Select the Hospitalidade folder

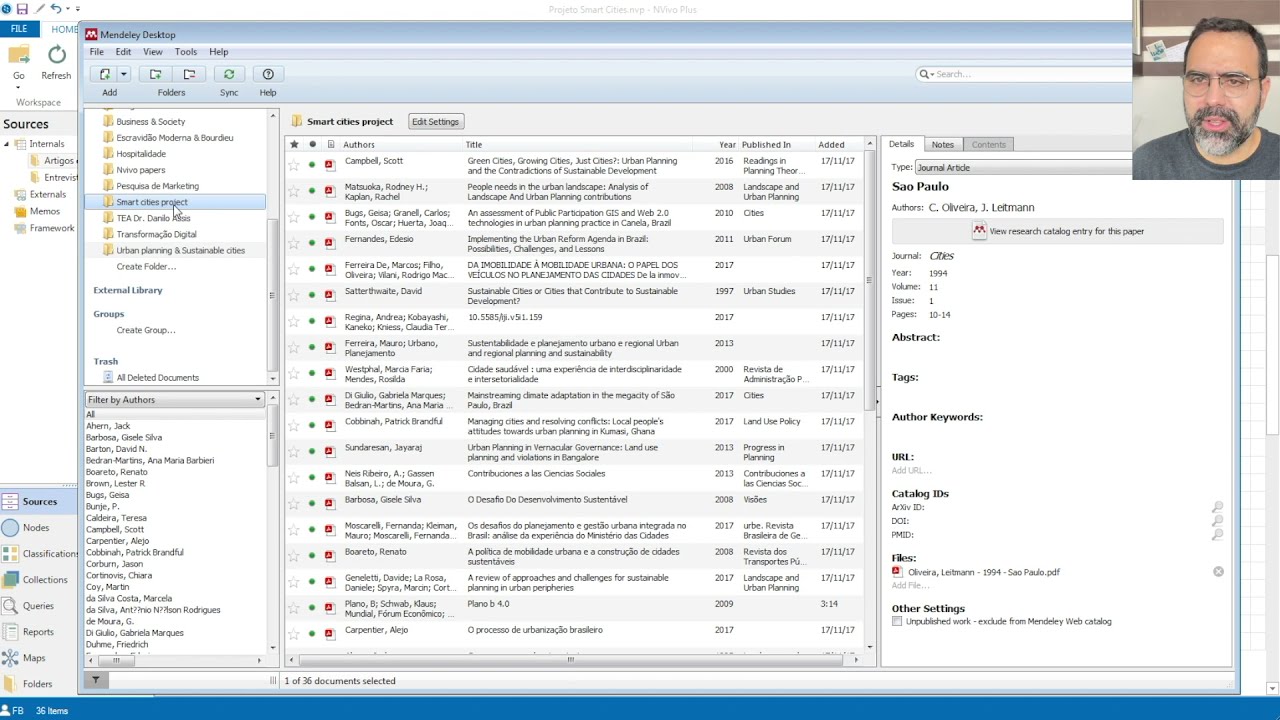tap(140, 154)
